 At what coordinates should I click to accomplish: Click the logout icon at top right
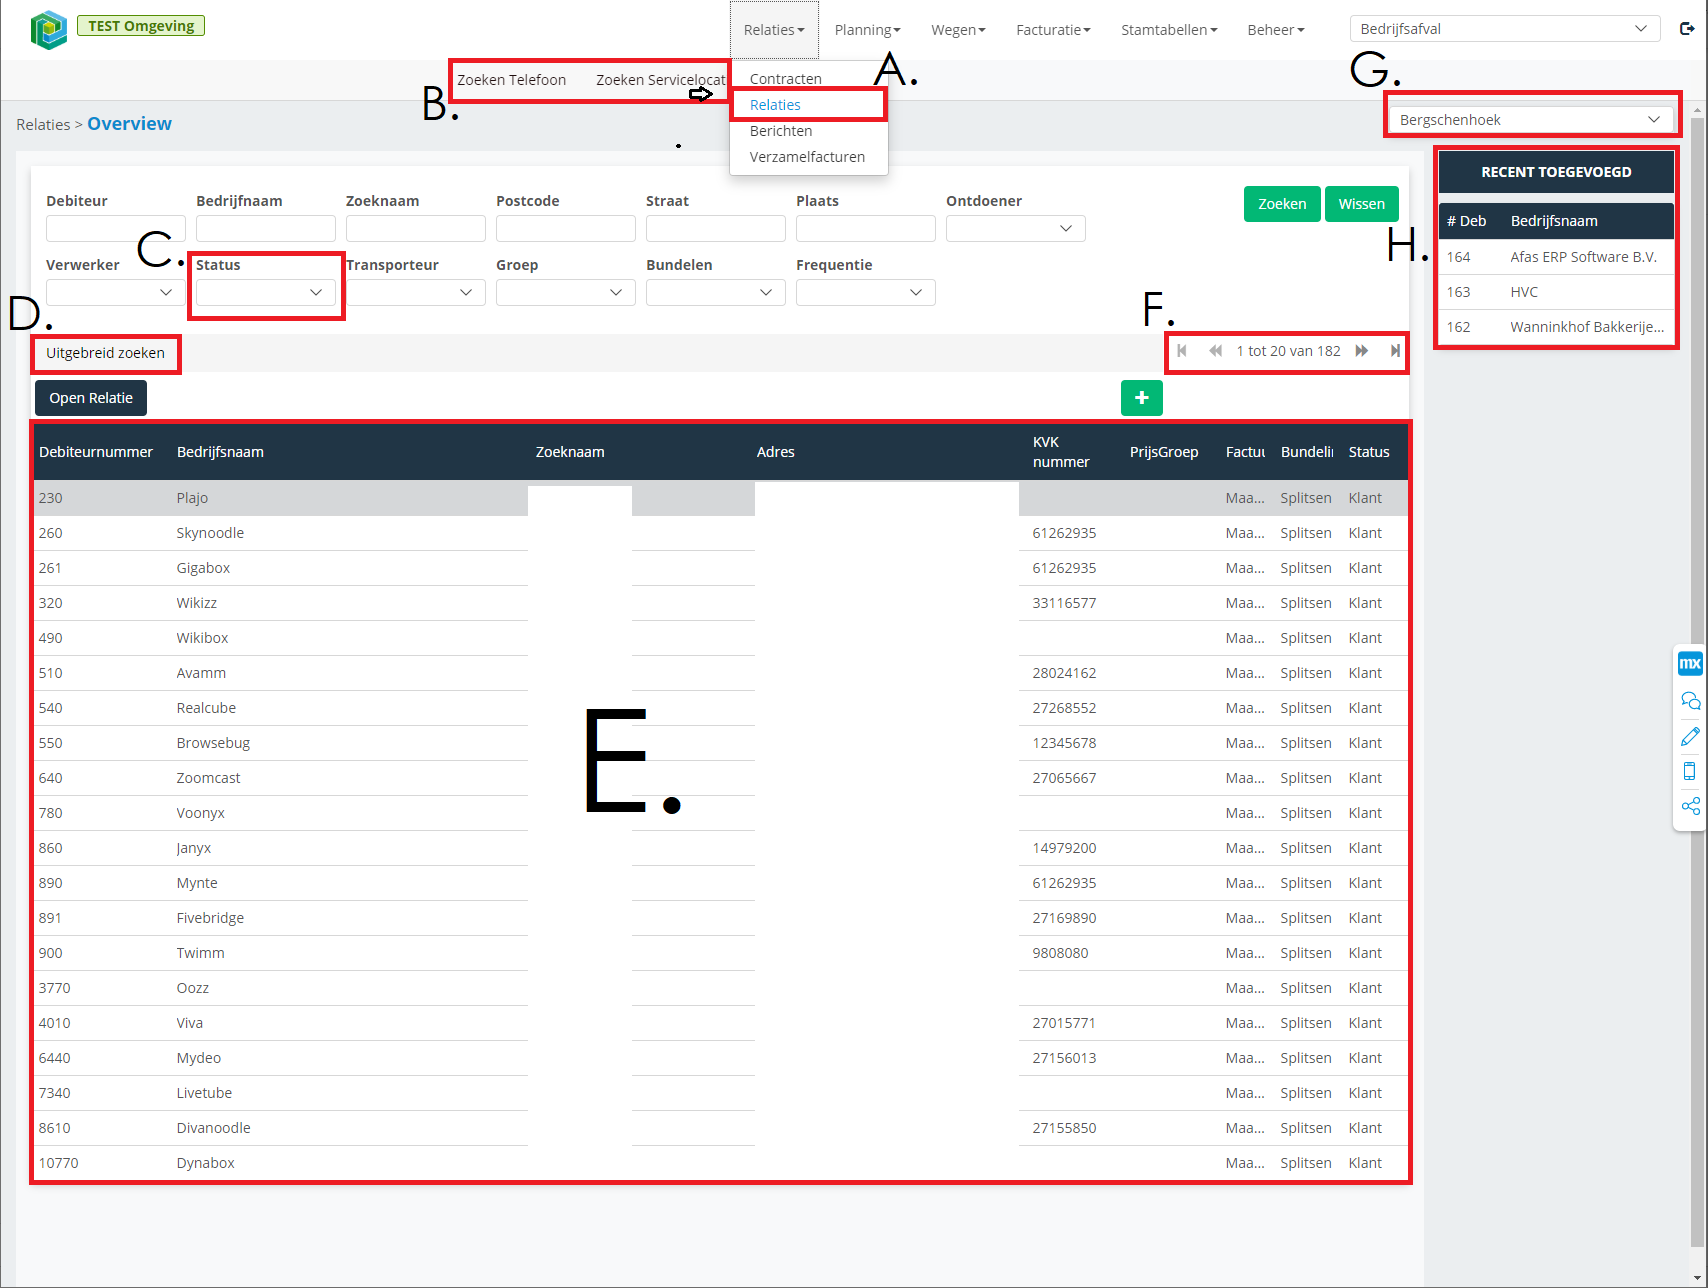(1687, 29)
